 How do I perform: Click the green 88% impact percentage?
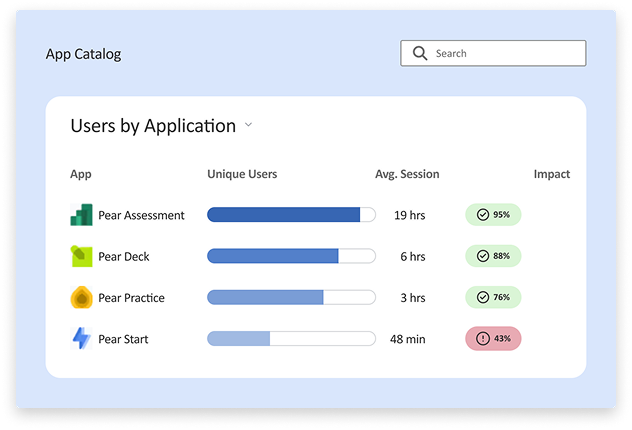pyautogui.click(x=501, y=256)
